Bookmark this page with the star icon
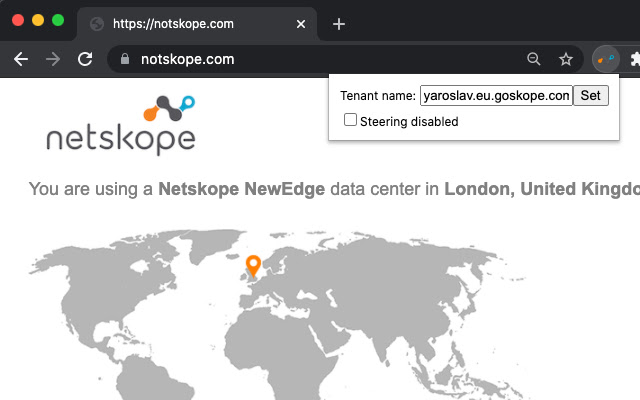 [566, 59]
